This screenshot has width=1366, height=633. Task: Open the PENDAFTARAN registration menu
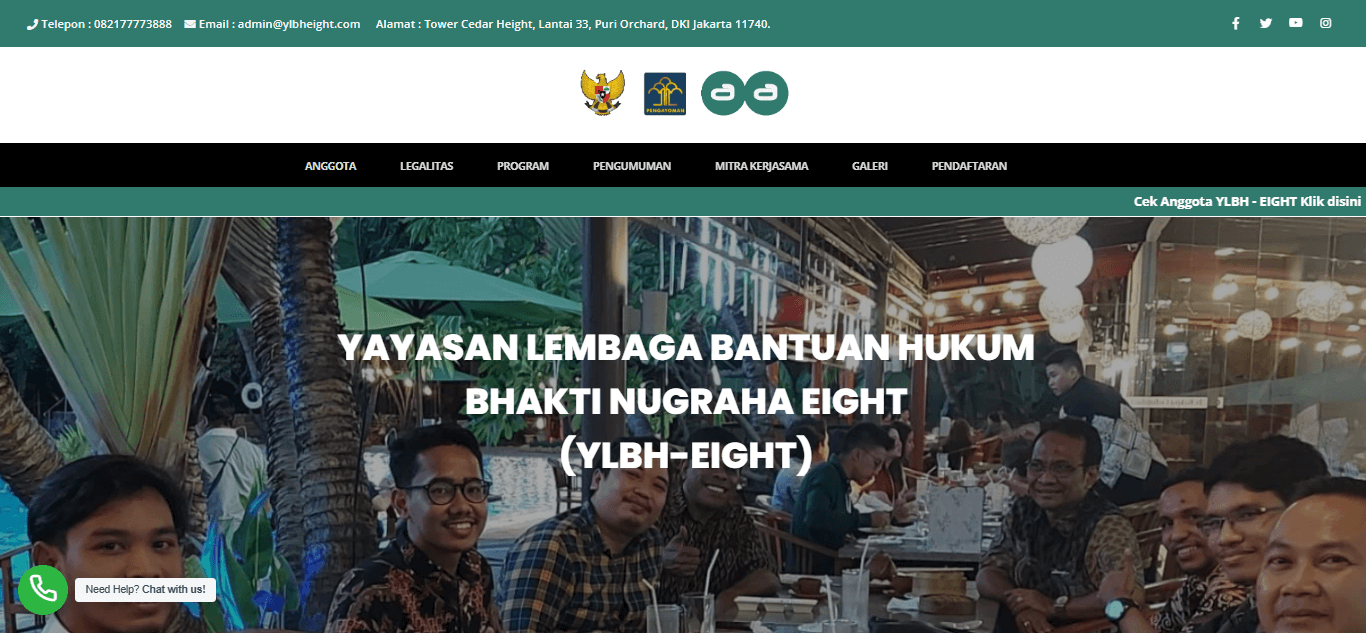click(969, 166)
